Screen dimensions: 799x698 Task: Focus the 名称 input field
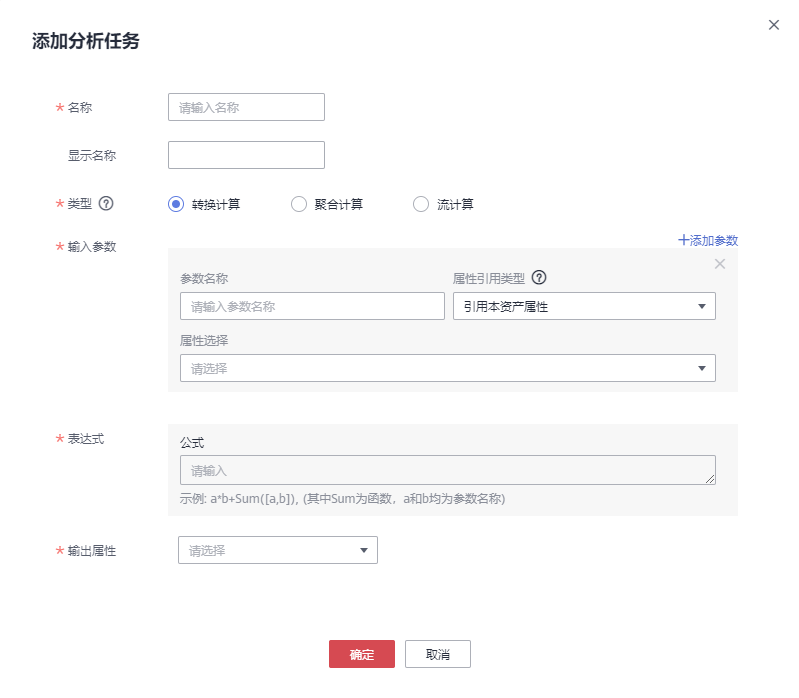point(246,107)
